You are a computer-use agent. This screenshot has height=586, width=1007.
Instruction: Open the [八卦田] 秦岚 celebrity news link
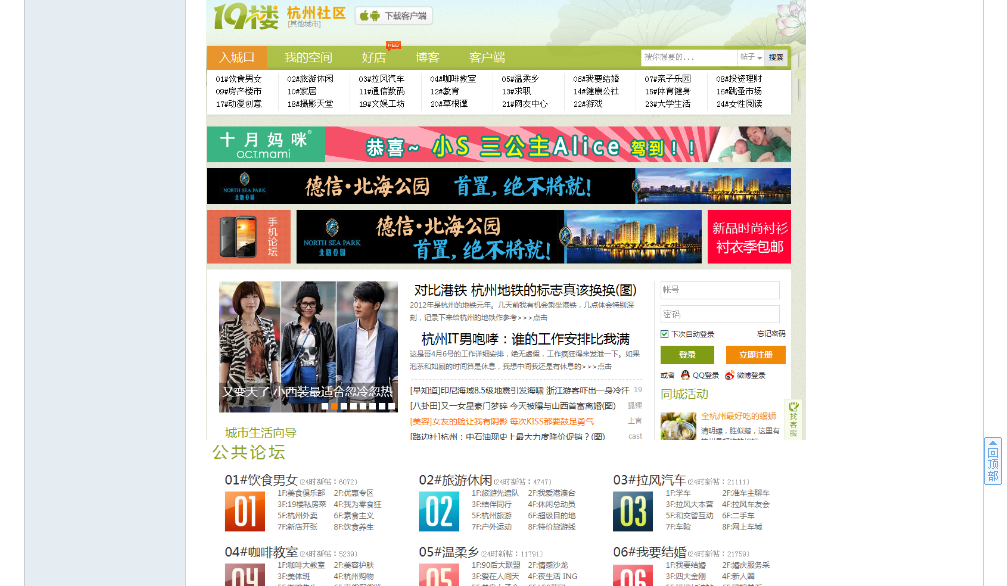click(x=512, y=405)
